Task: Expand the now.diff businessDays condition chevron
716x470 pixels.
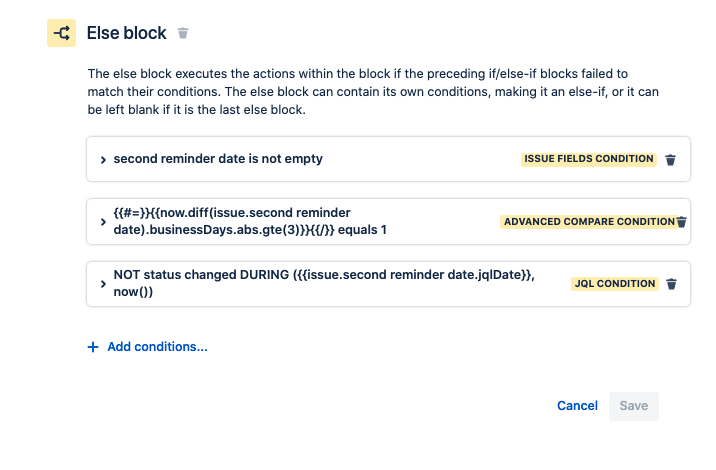Action: click(x=103, y=221)
